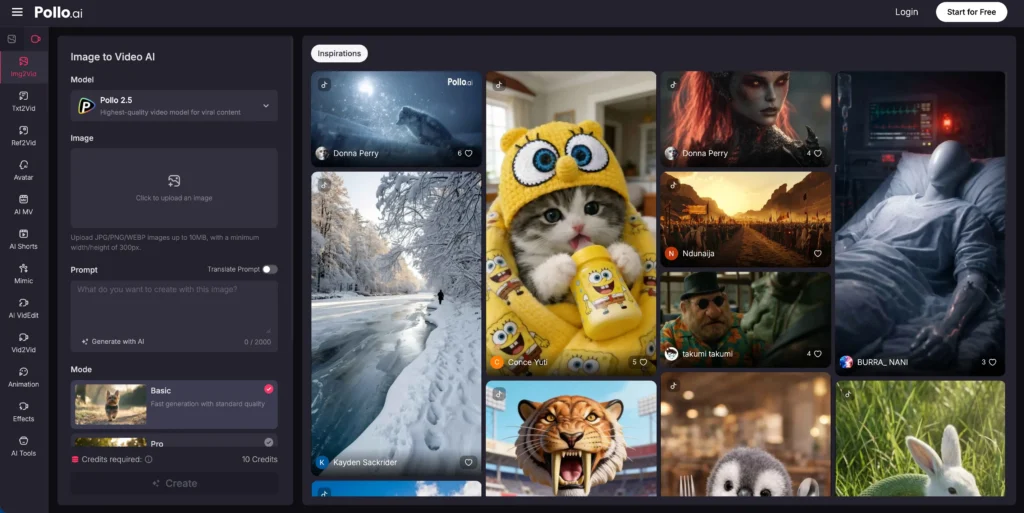The image size is (1024, 513).
Task: Select AI Shorts in sidebar
Action: [23, 238]
